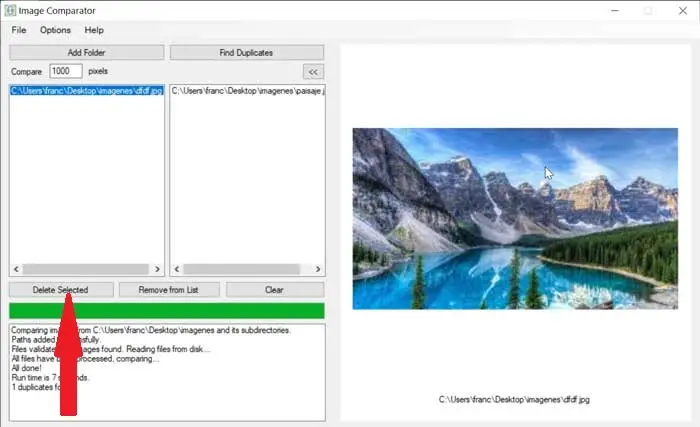Click the Clear button
The height and width of the screenshot is (427, 700).
click(275, 290)
